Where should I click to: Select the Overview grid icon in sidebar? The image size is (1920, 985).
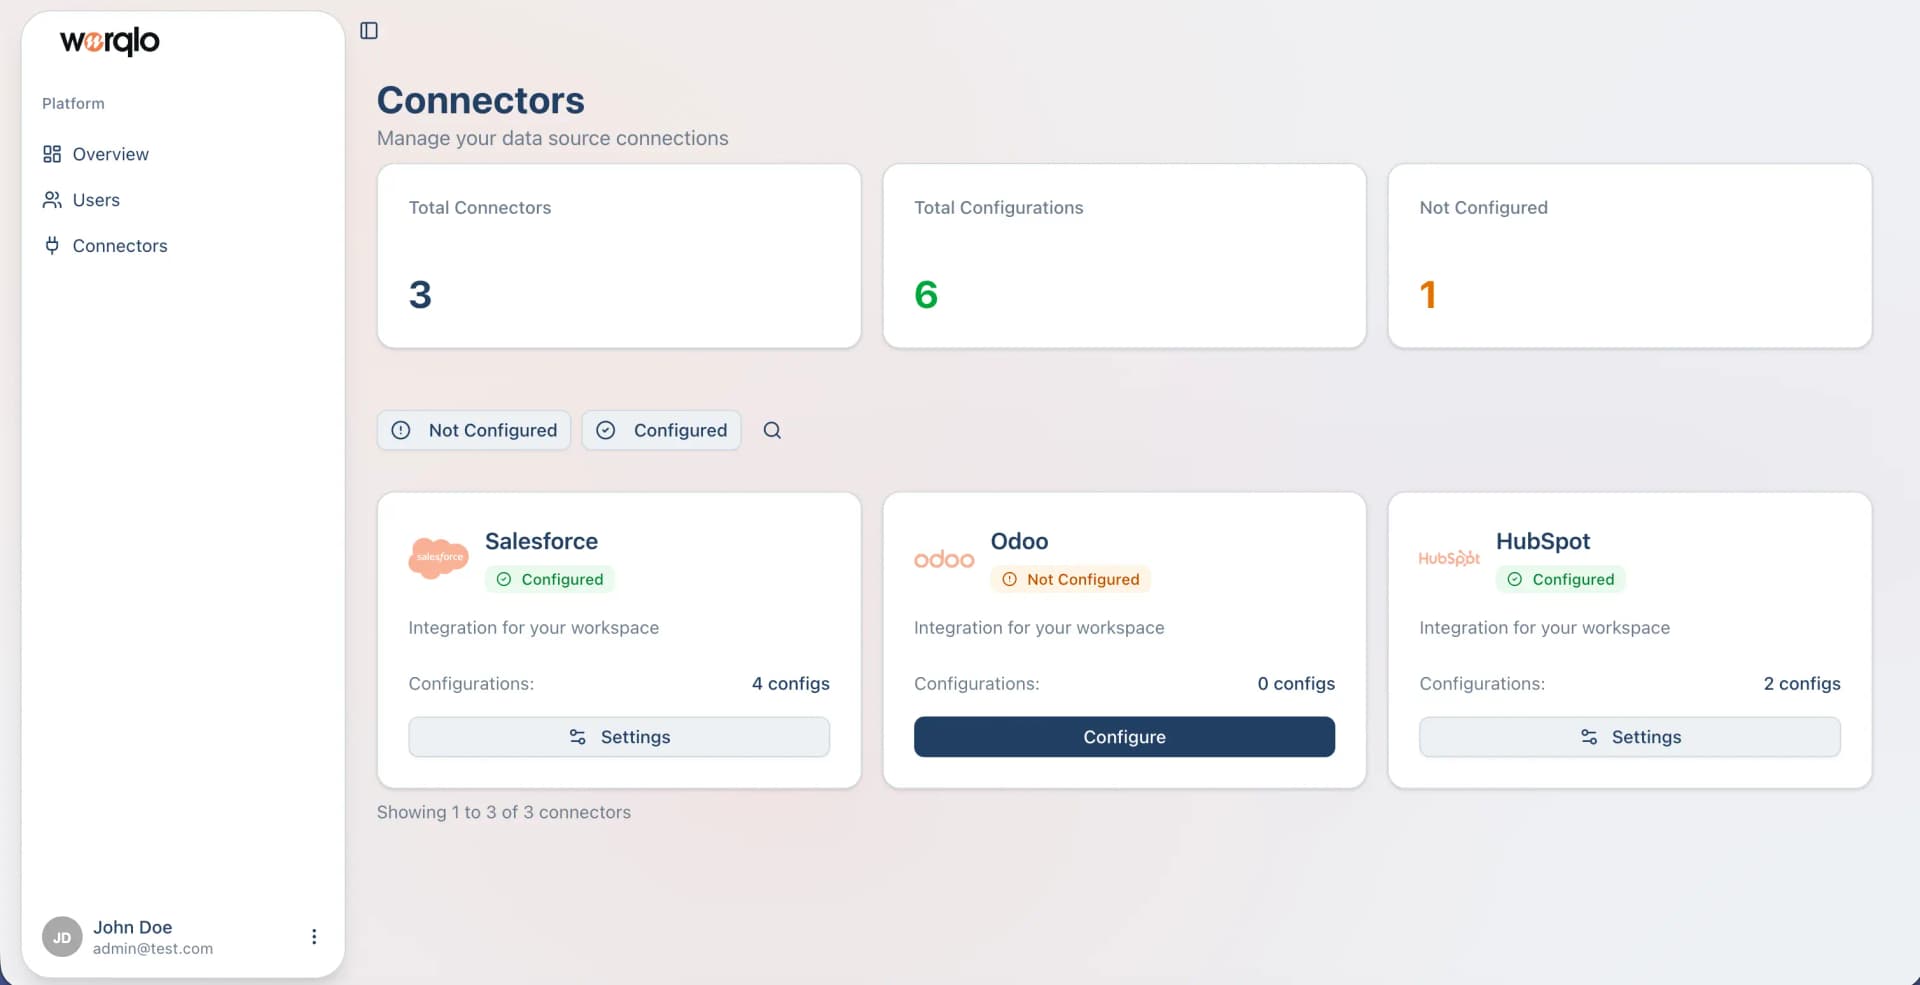(x=53, y=153)
